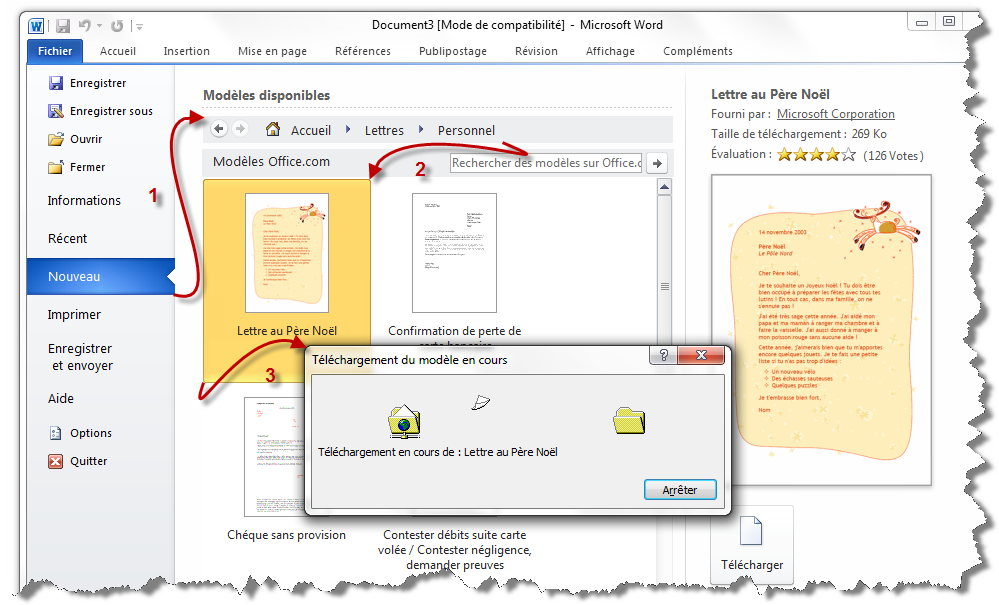
Task: Click the Undo arrow in quick access toolbar
Action: pos(85,25)
